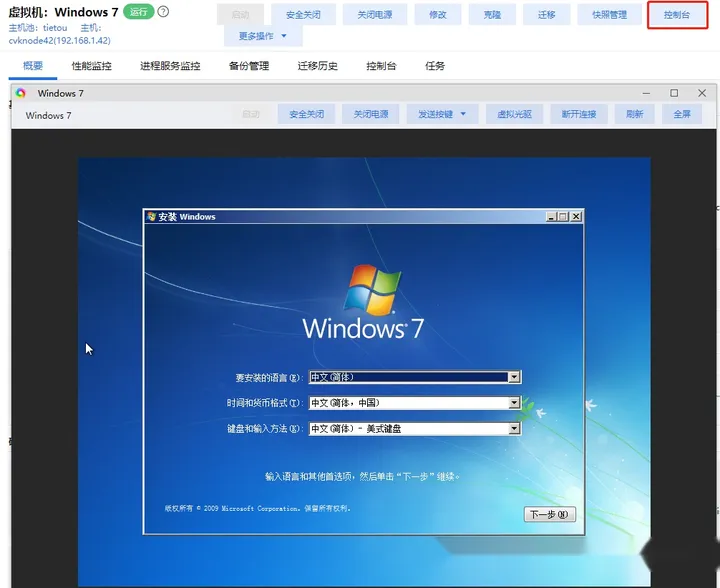
Task: Click the 输入语言和其他首选项 instruction text
Action: (363, 476)
